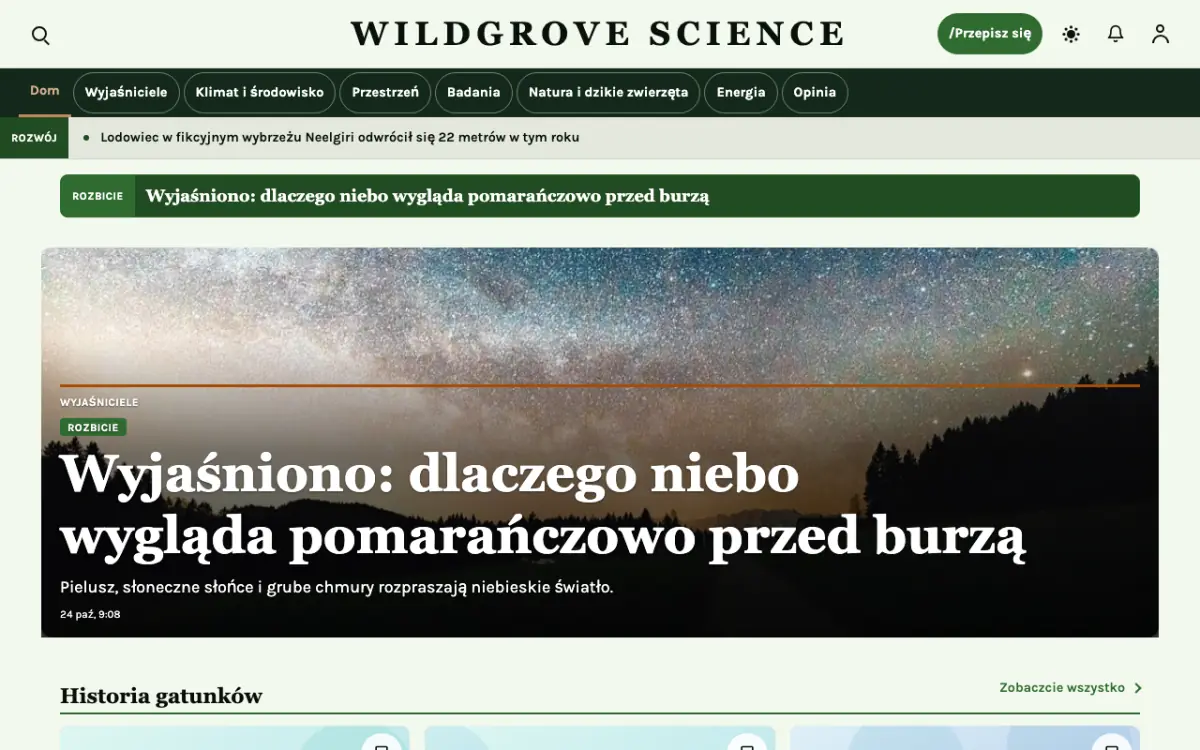1200x750 pixels.
Task: Go to the Wildgrove Science homepage logo
Action: 598,34
